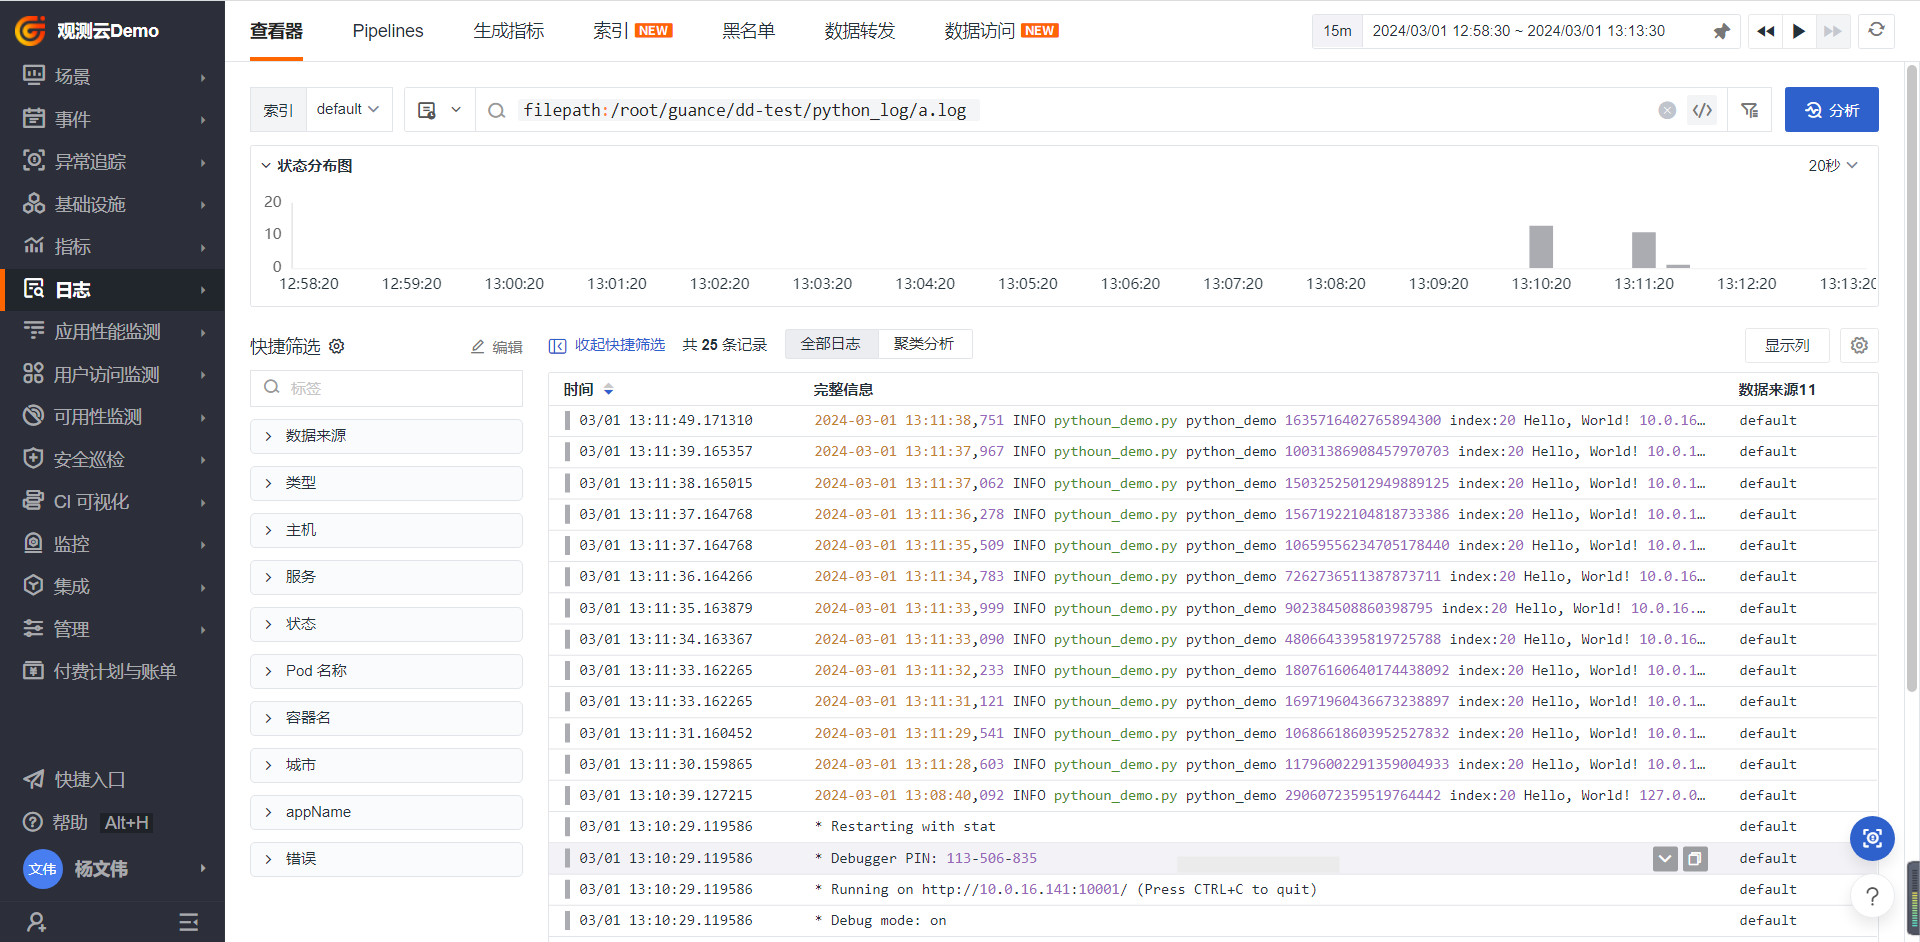This screenshot has width=1920, height=942.
Task: Open 管理 sidebar section
Action: [112, 629]
